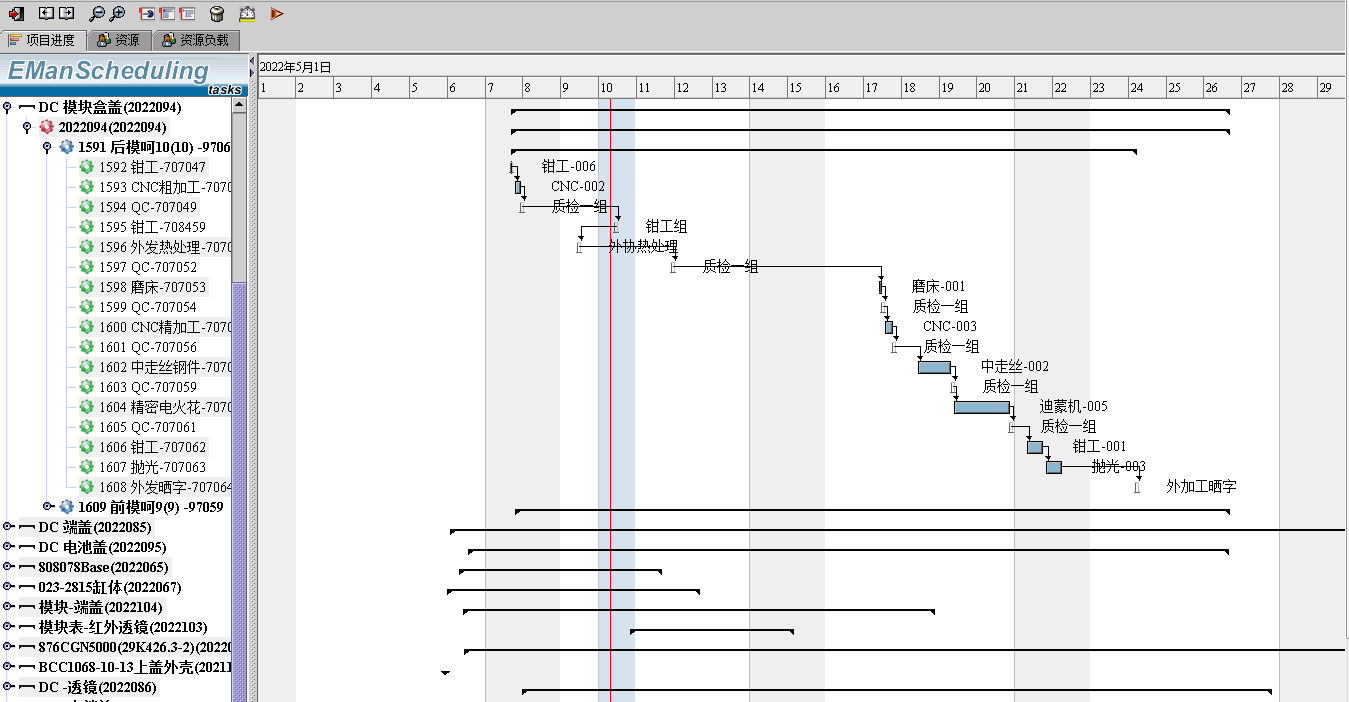This screenshot has height=702, width=1349.
Task: Expand the 模块-端盖(2022104) project
Action: [x=8, y=607]
